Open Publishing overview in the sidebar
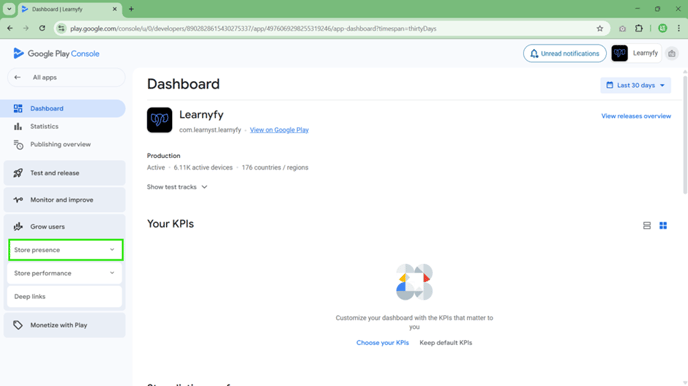688x386 pixels. (61, 144)
